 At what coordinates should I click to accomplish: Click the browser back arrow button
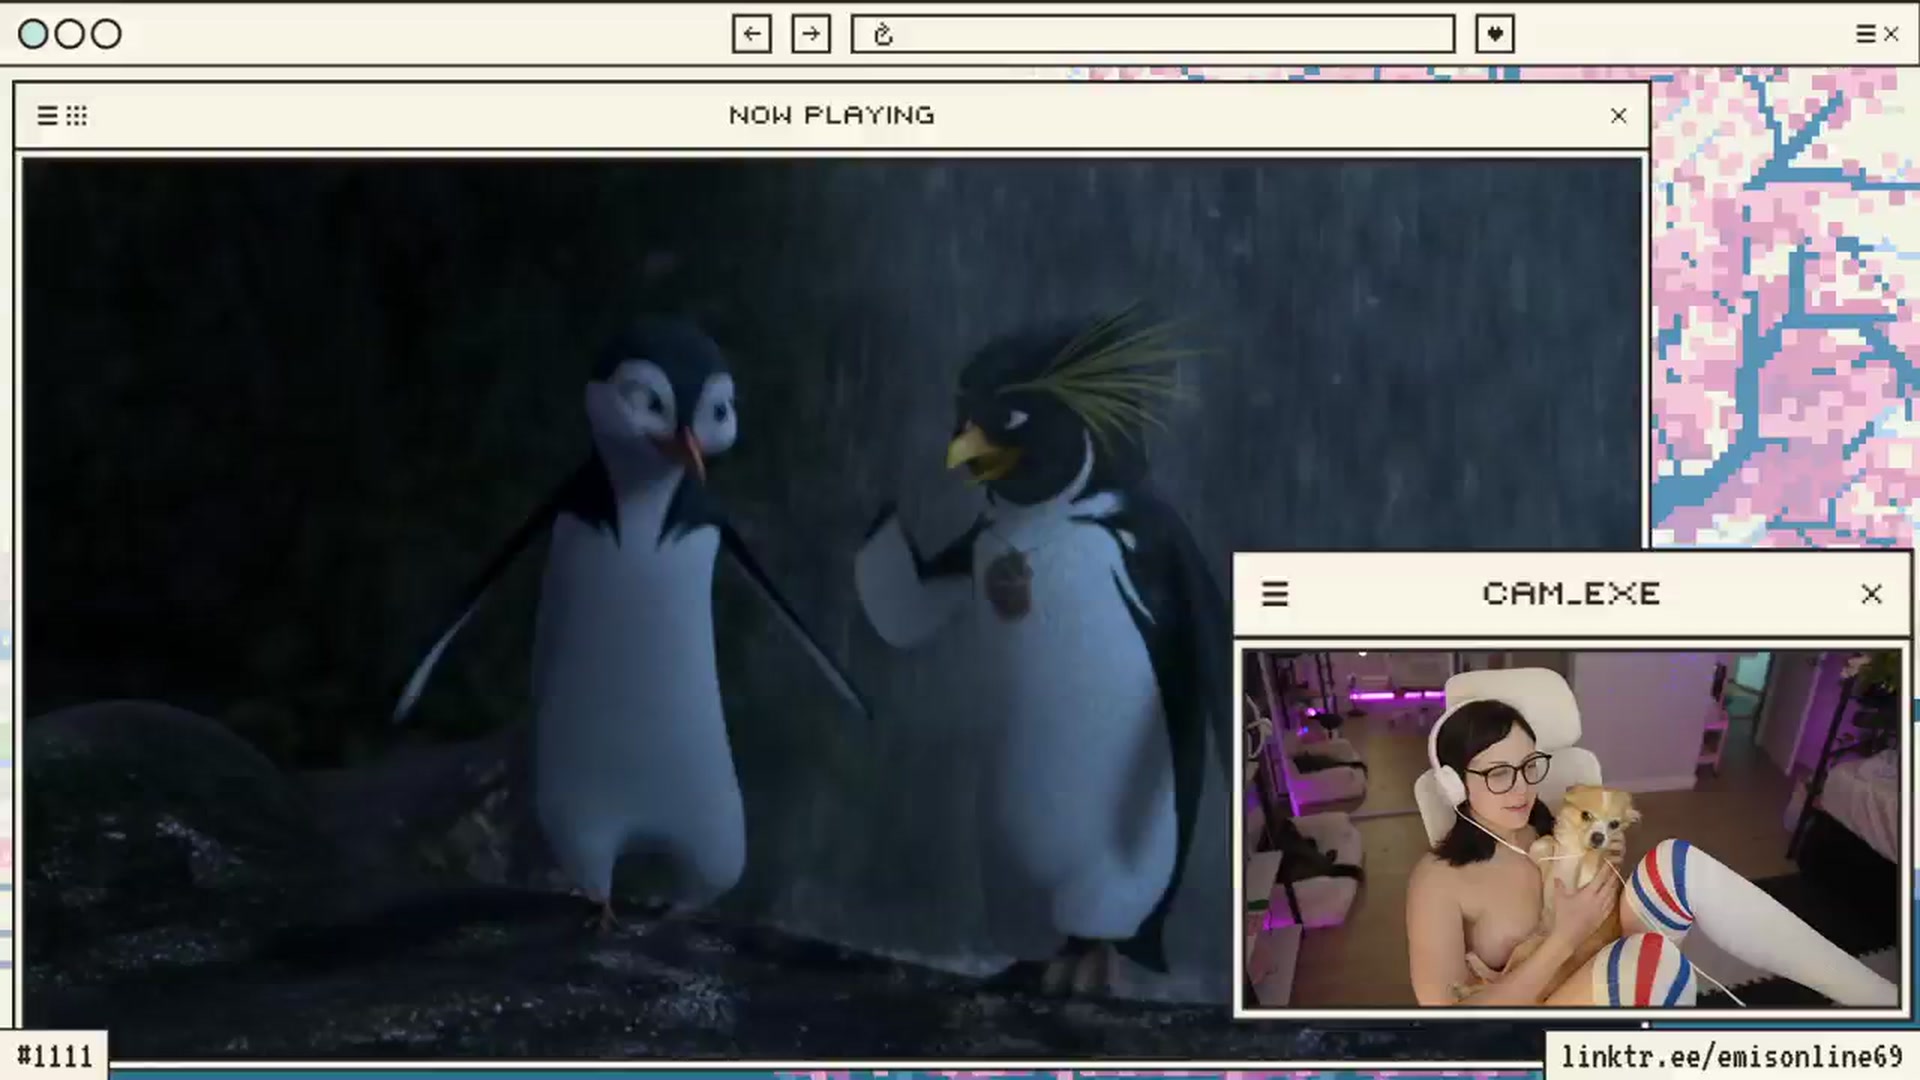coord(751,34)
